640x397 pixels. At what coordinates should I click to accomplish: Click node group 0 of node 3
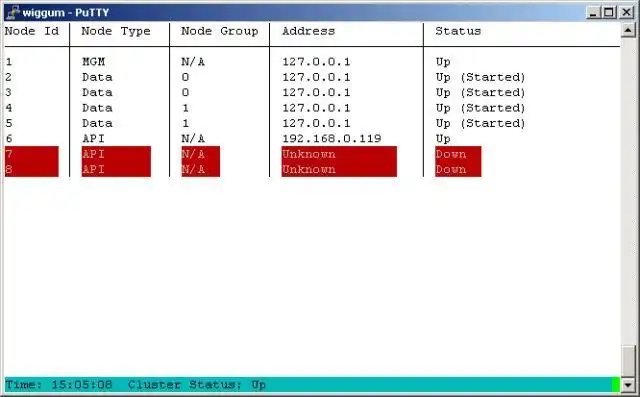(185, 92)
